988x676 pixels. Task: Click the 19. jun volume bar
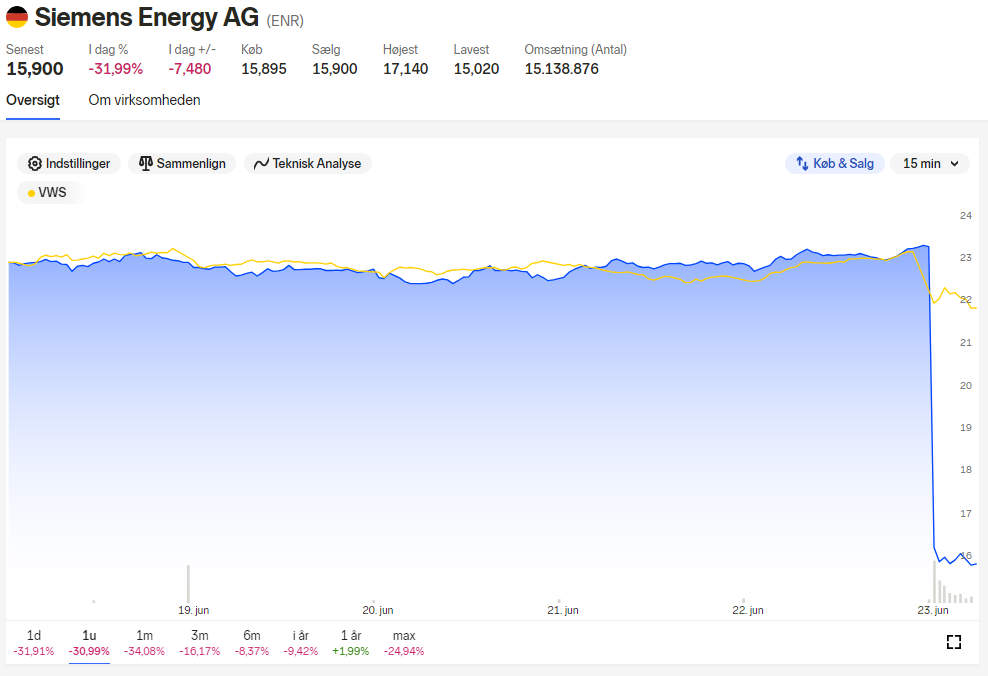pos(188,583)
